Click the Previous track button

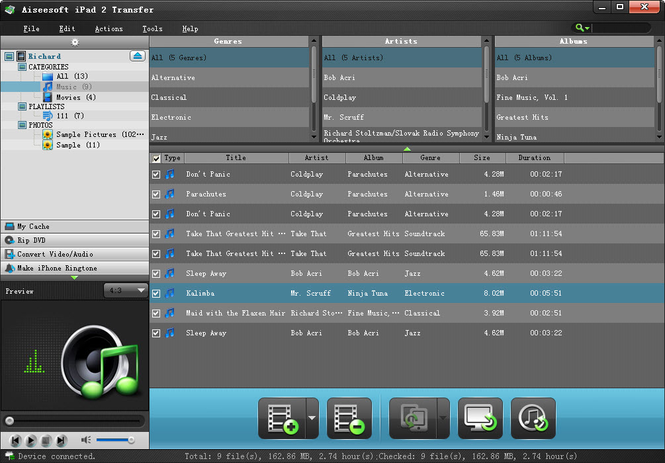pos(15,441)
